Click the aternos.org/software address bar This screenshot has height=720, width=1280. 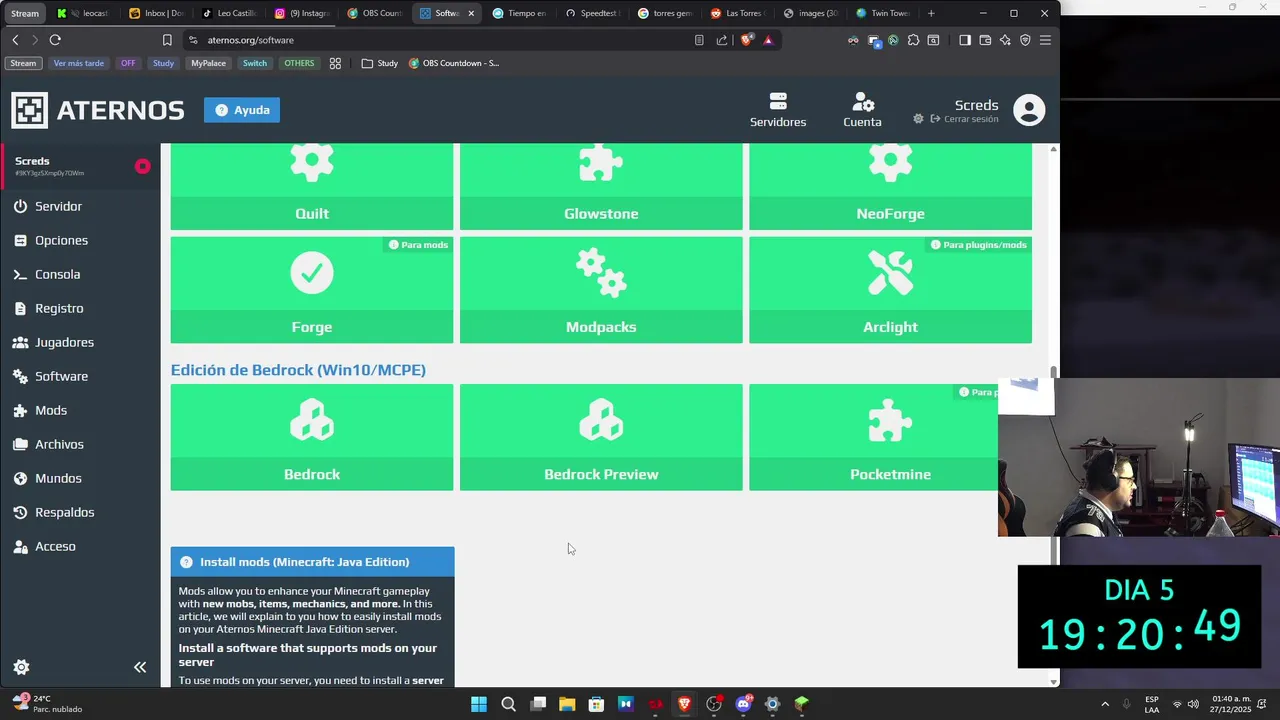tap(250, 40)
